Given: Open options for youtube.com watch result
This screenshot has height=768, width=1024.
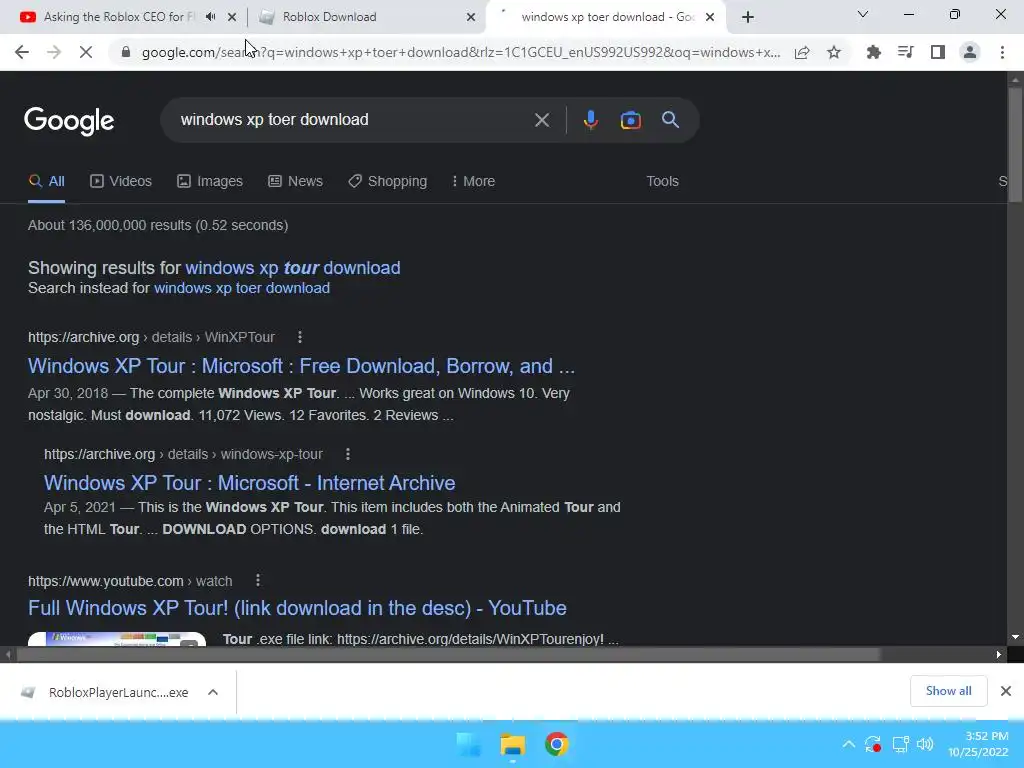Looking at the screenshot, I should point(258,580).
